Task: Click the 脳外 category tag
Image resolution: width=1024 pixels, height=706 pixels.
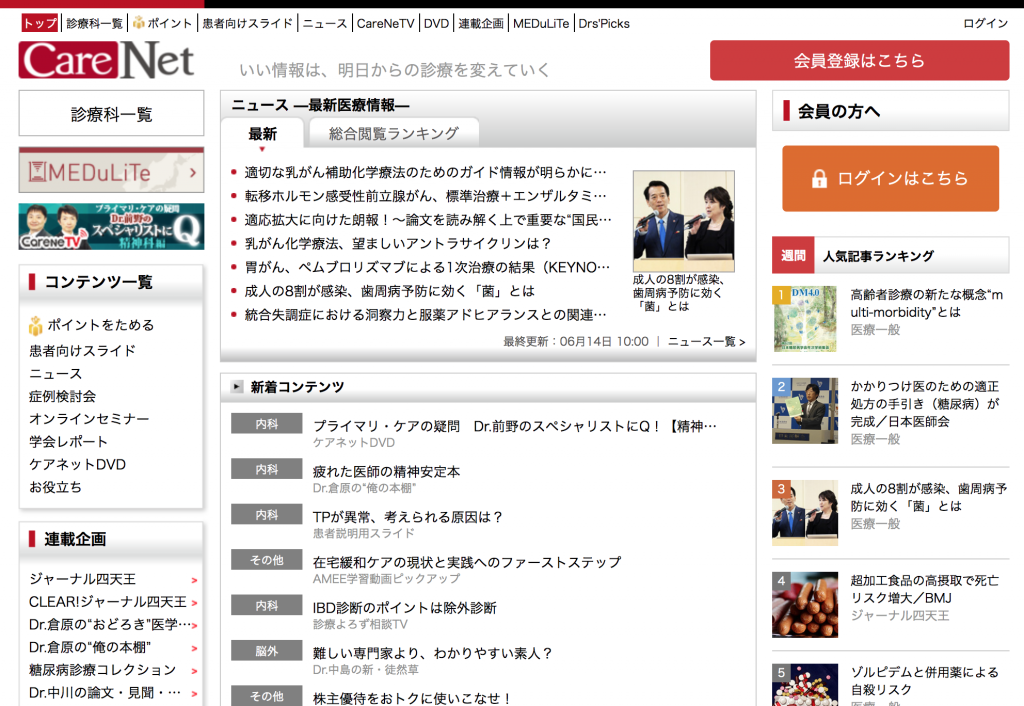Action: [x=266, y=650]
